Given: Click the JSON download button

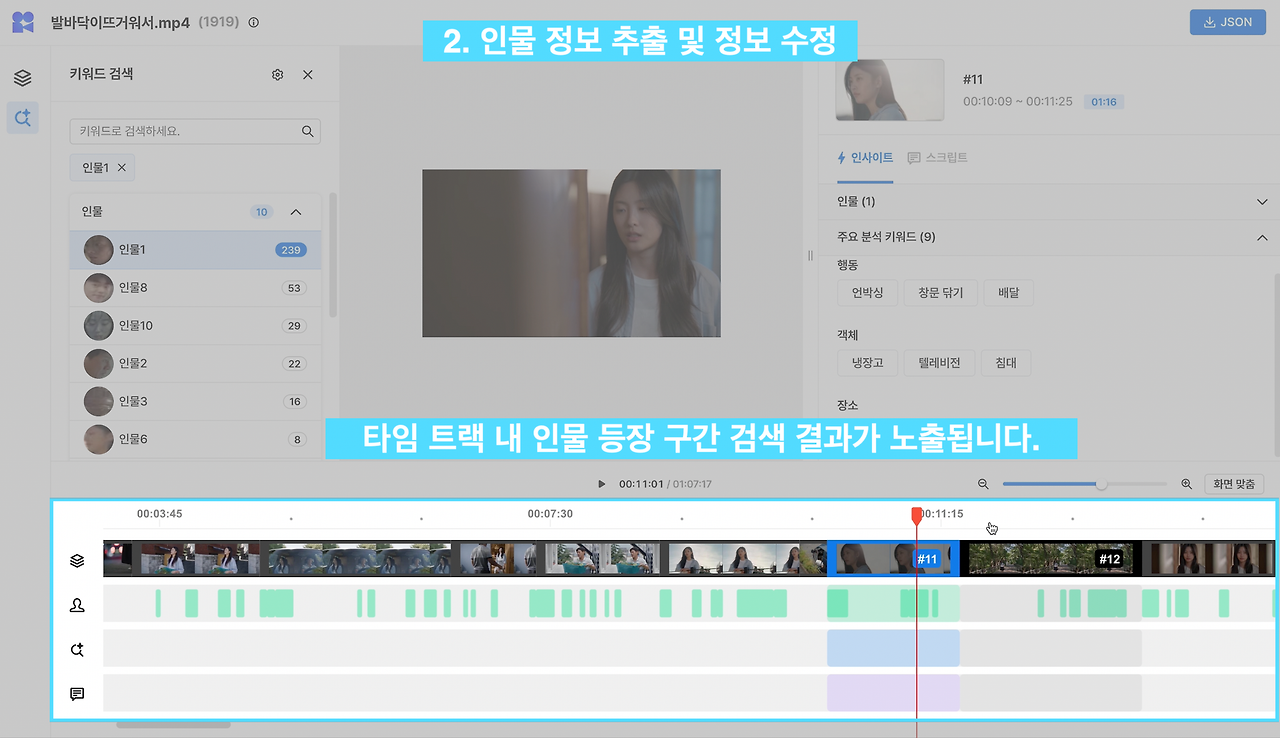Looking at the screenshot, I should [1227, 21].
